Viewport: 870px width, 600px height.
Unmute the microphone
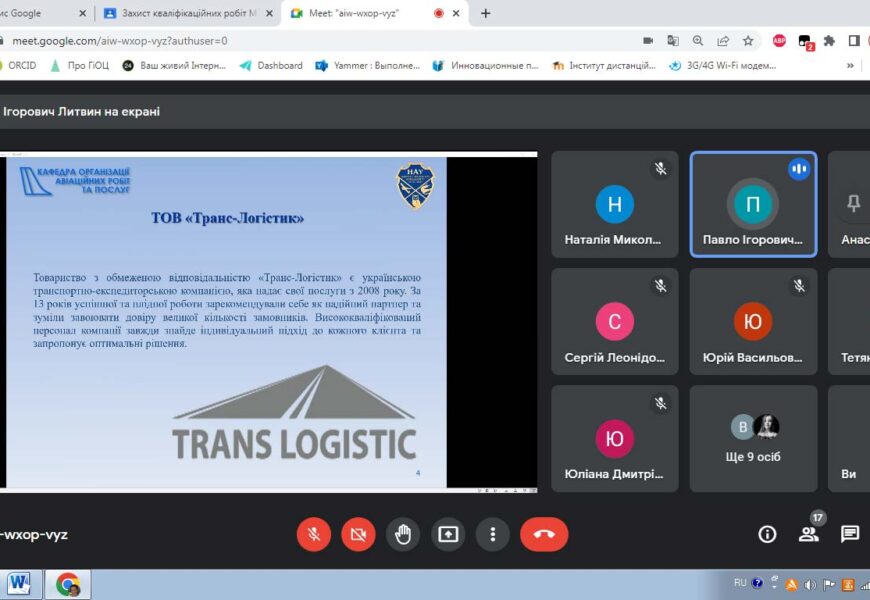313,534
